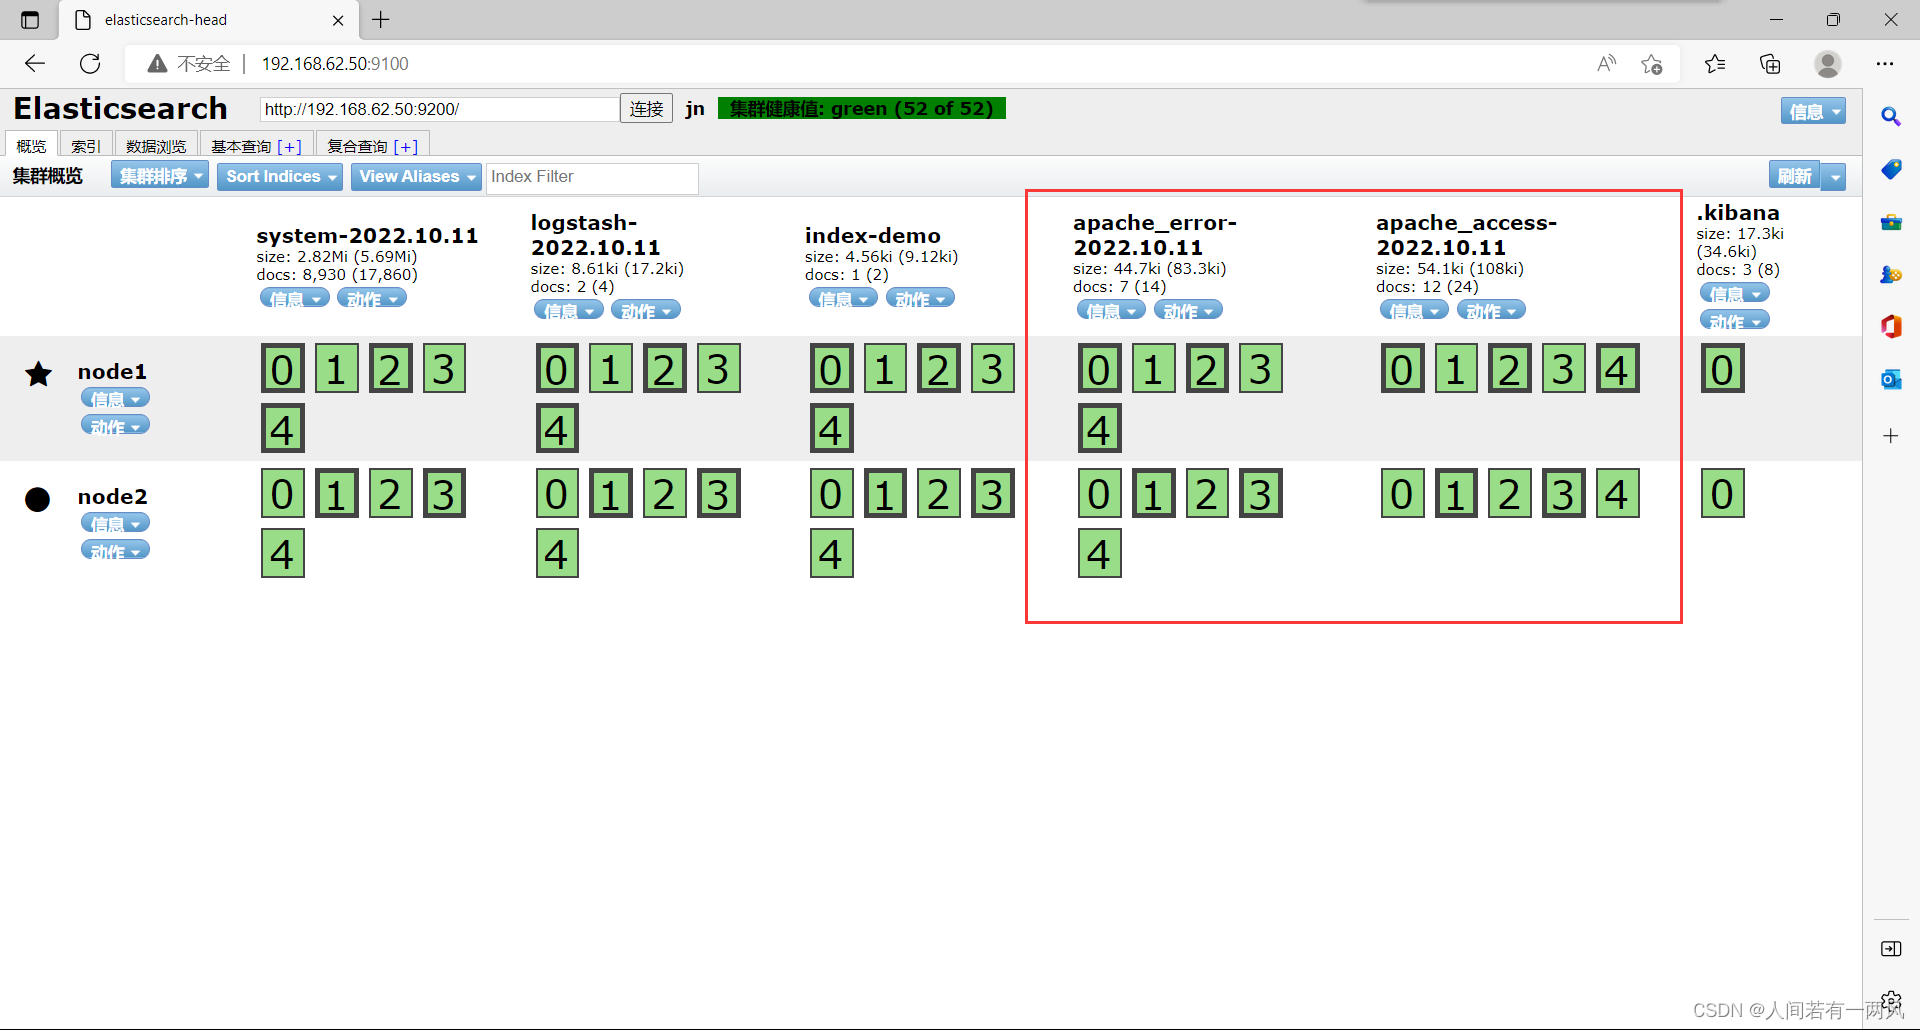
Task: Reload the current page
Action: [90, 64]
